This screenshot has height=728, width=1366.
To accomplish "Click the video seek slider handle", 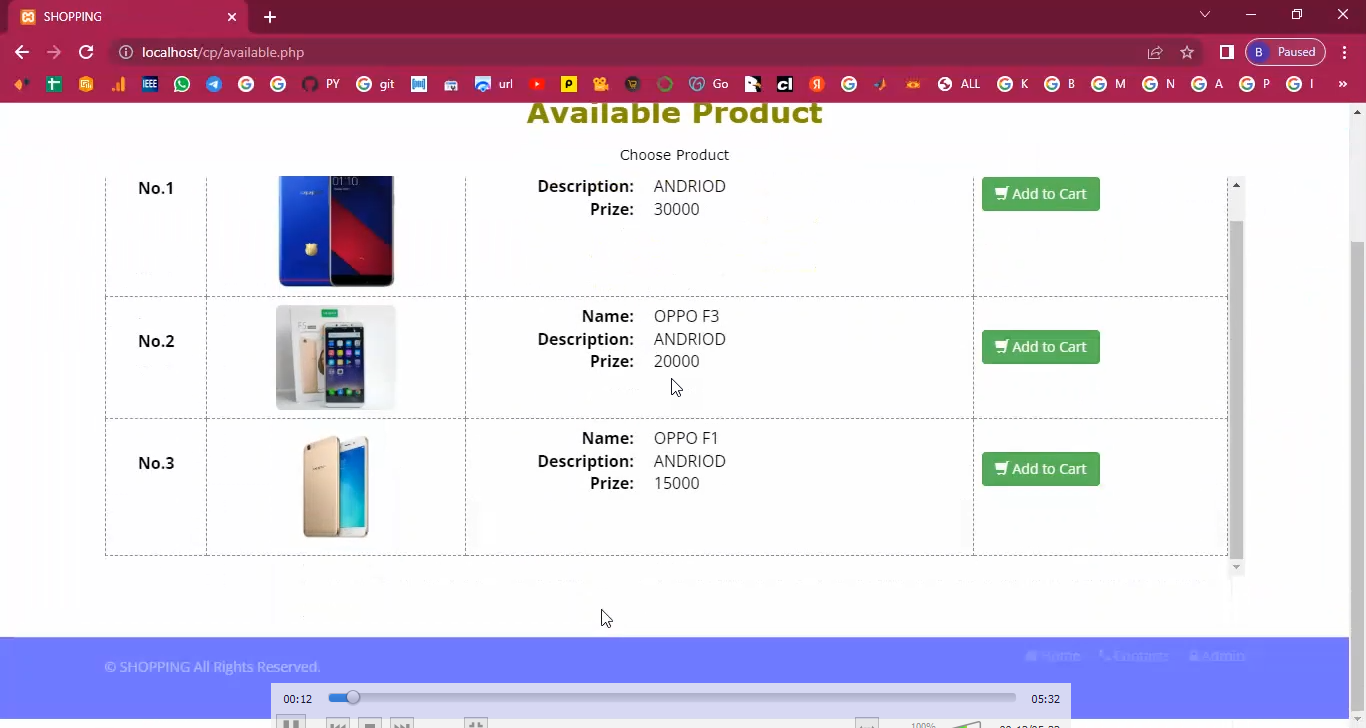I will pos(352,698).
